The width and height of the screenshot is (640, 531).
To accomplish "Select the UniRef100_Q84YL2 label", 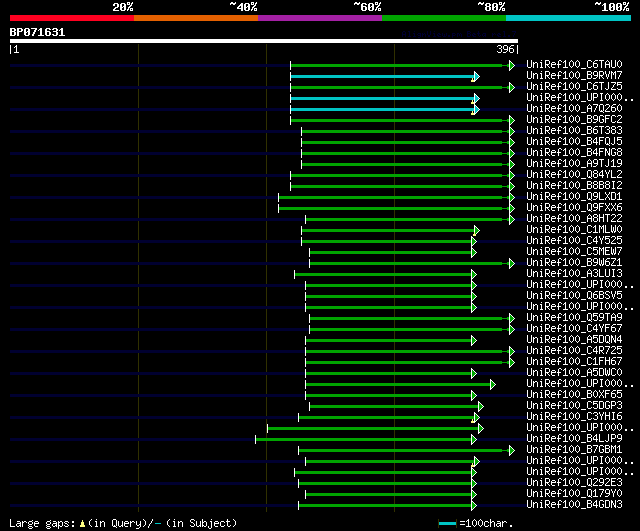I will click(574, 175).
